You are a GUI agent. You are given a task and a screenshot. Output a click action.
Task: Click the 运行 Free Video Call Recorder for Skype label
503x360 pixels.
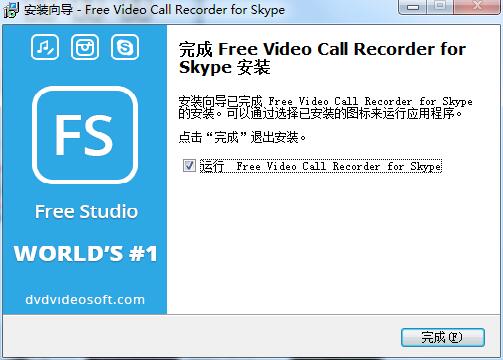321,166
